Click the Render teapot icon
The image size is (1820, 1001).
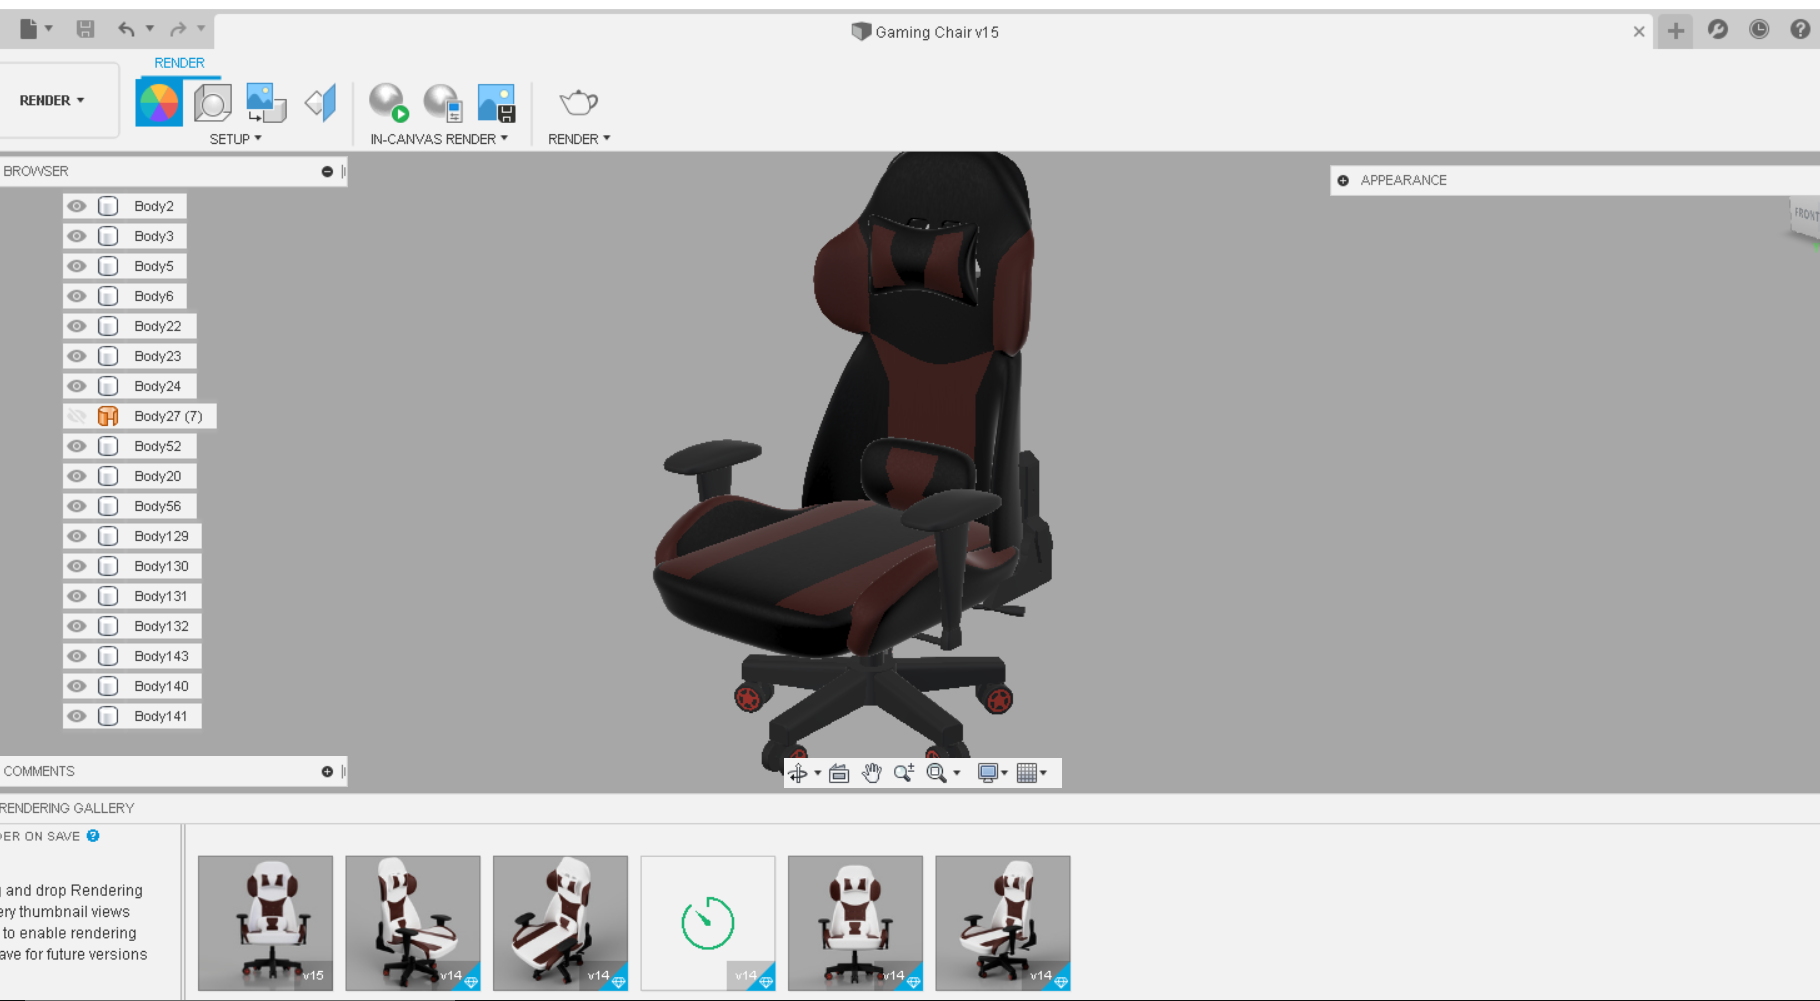[x=578, y=103]
